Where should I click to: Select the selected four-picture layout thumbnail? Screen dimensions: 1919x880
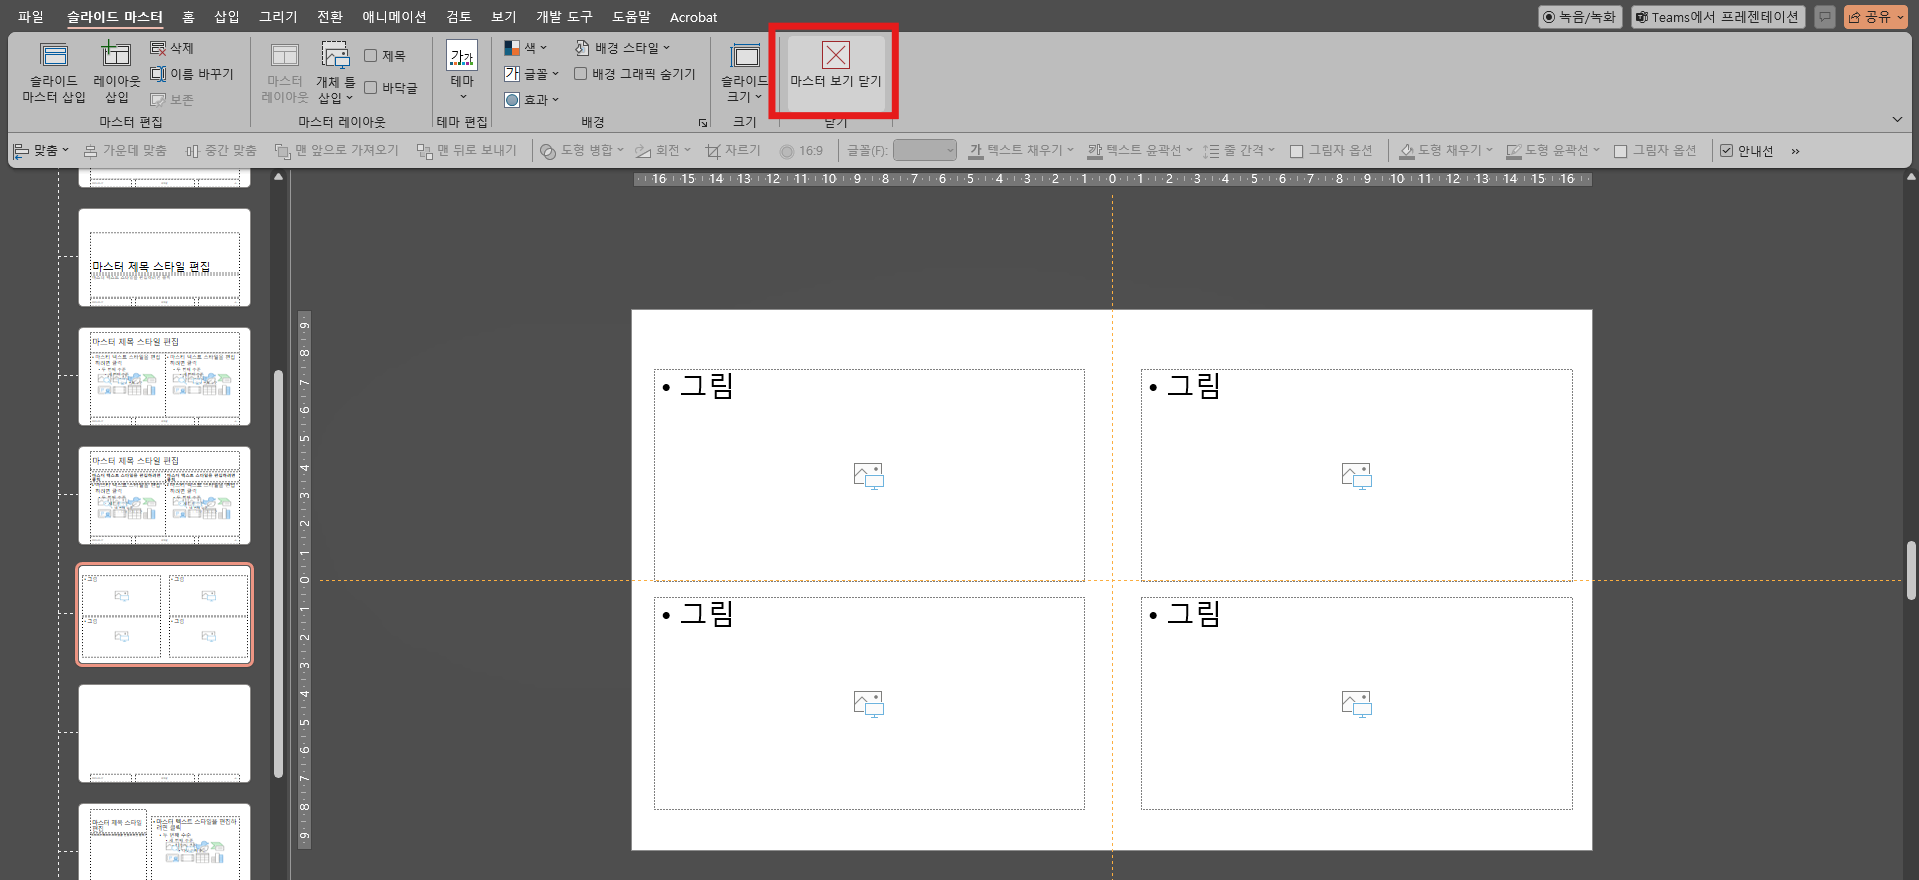164,615
